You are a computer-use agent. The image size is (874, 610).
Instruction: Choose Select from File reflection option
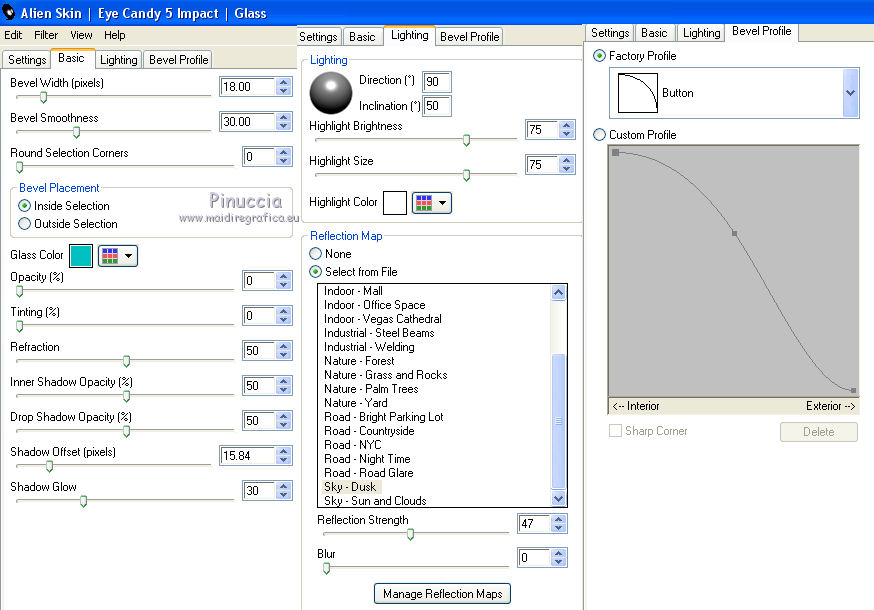click(315, 272)
